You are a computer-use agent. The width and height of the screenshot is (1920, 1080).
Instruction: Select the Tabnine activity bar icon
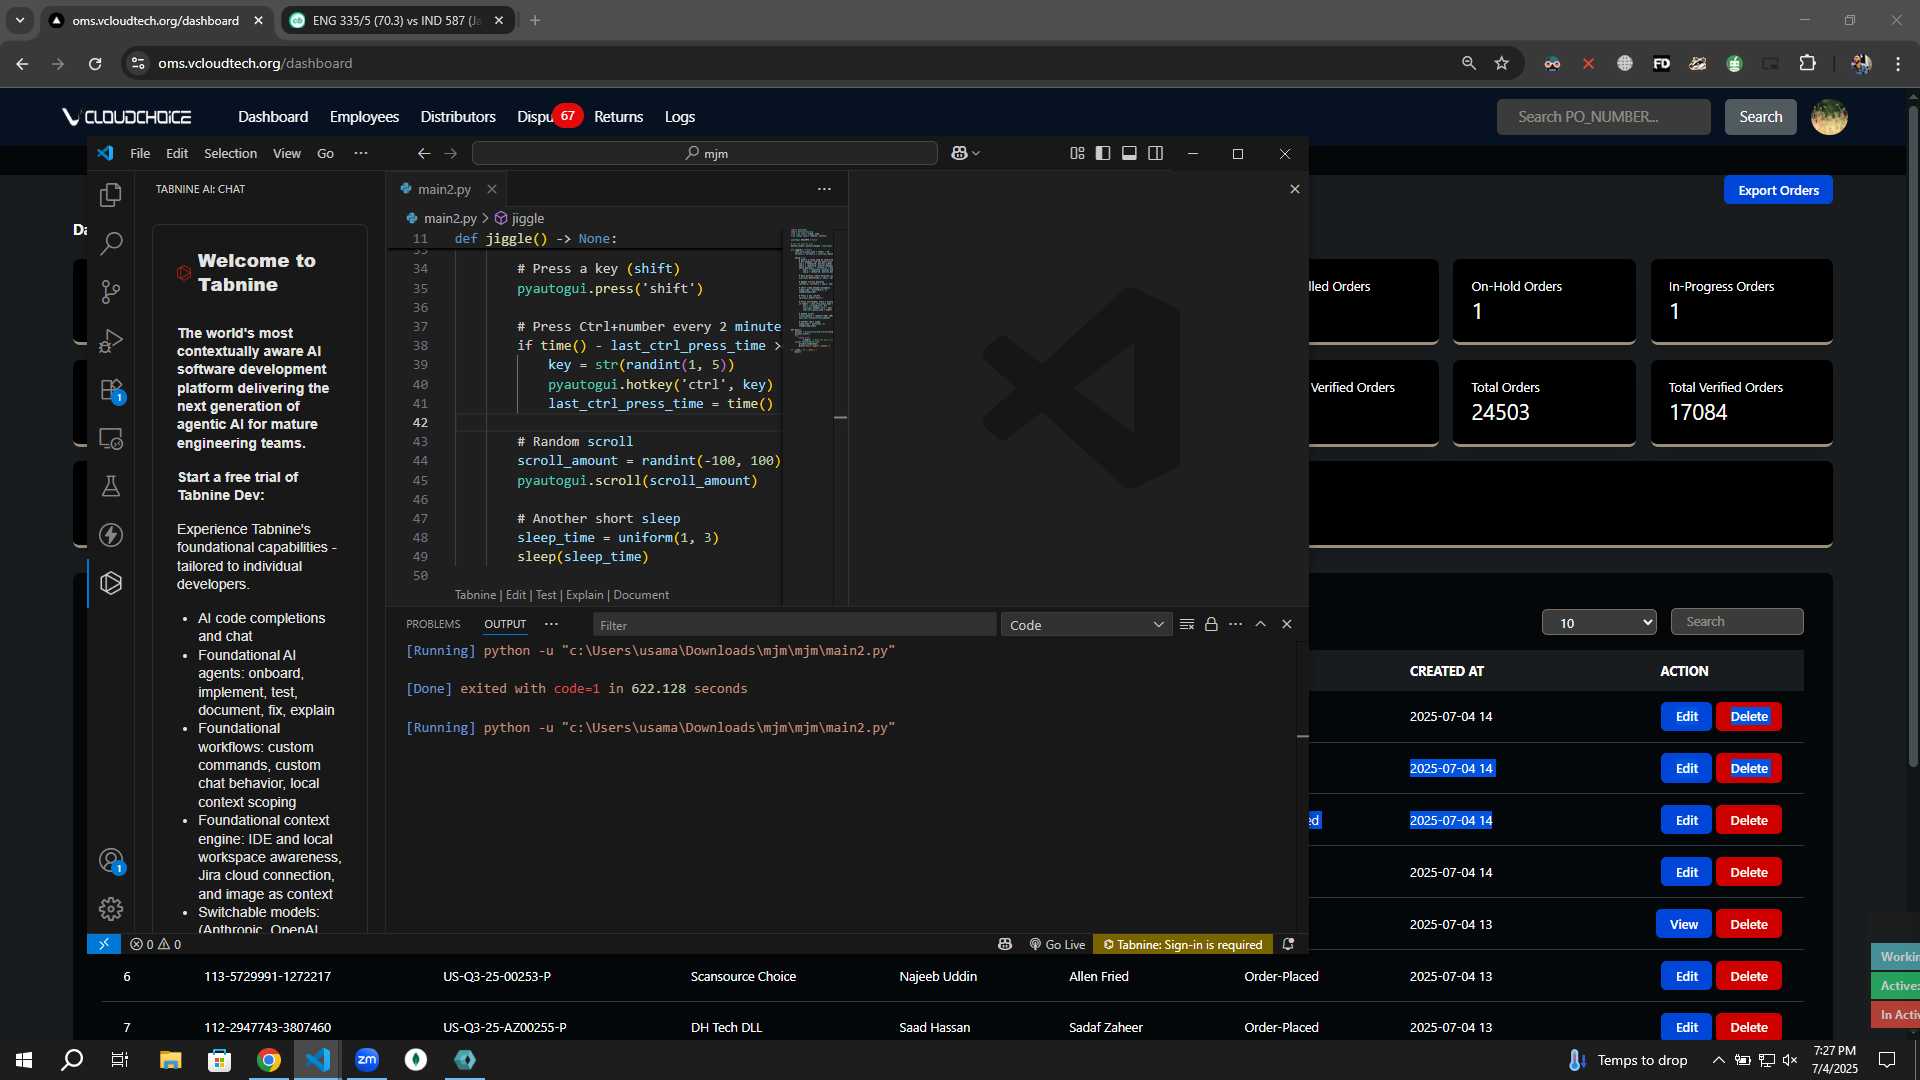tap(111, 583)
